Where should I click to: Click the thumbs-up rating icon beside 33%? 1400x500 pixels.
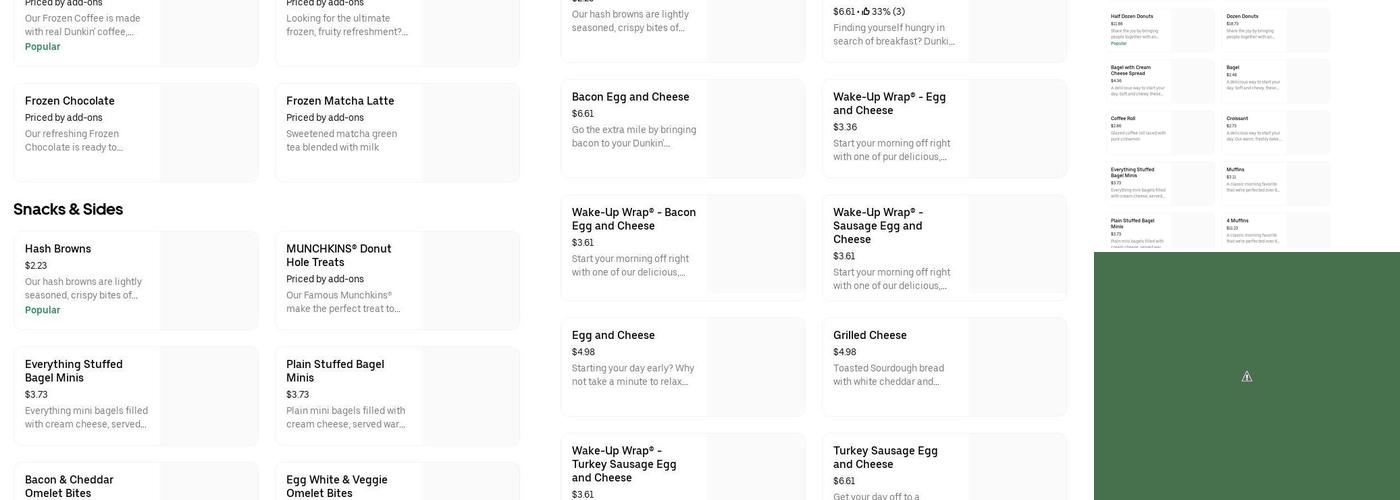[x=866, y=12]
